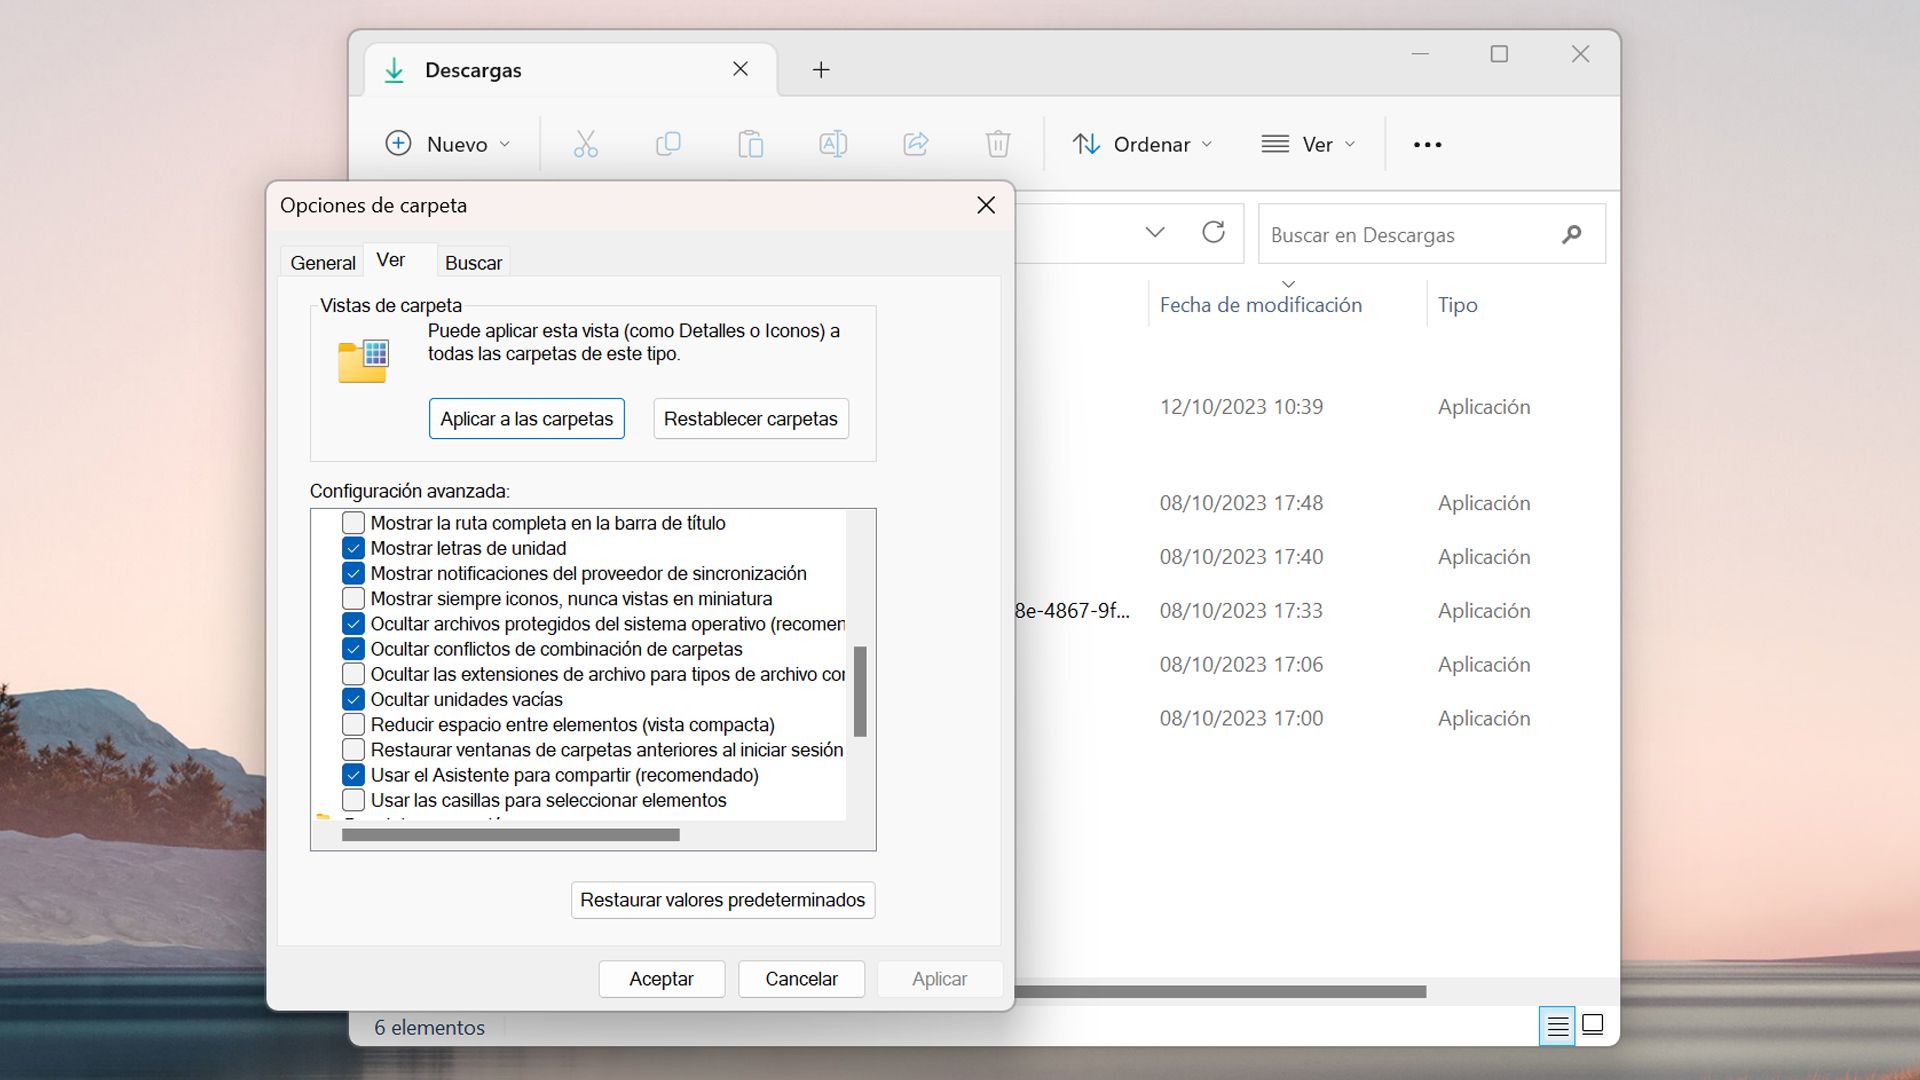Open the Ver dropdown in the toolbar

pyautogui.click(x=1308, y=143)
